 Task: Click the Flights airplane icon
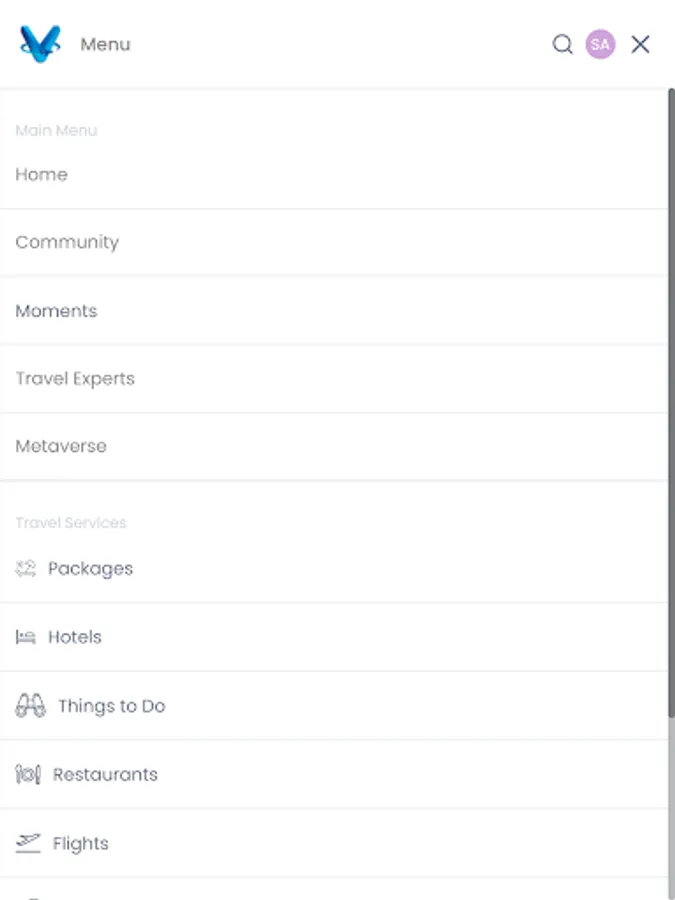[x=27, y=842]
